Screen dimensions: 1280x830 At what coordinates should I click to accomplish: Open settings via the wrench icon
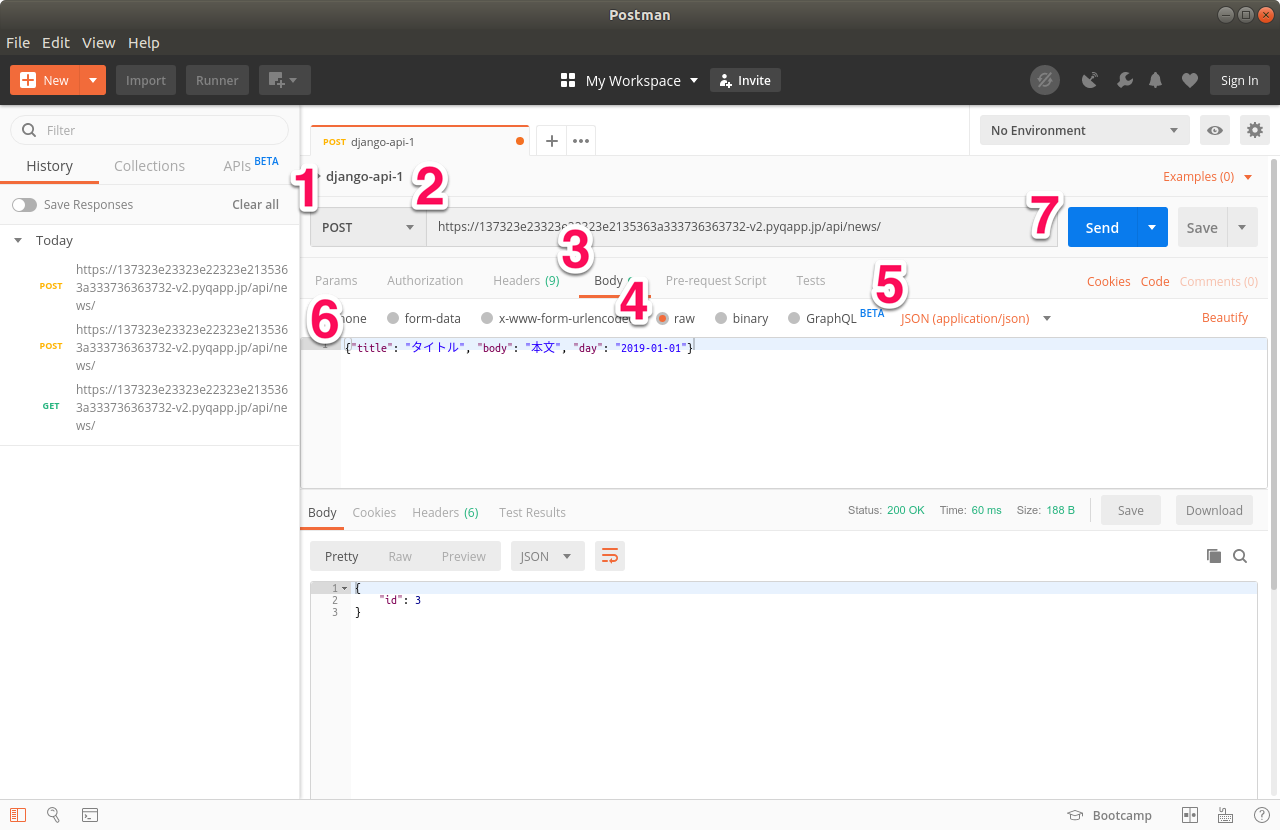(1125, 81)
